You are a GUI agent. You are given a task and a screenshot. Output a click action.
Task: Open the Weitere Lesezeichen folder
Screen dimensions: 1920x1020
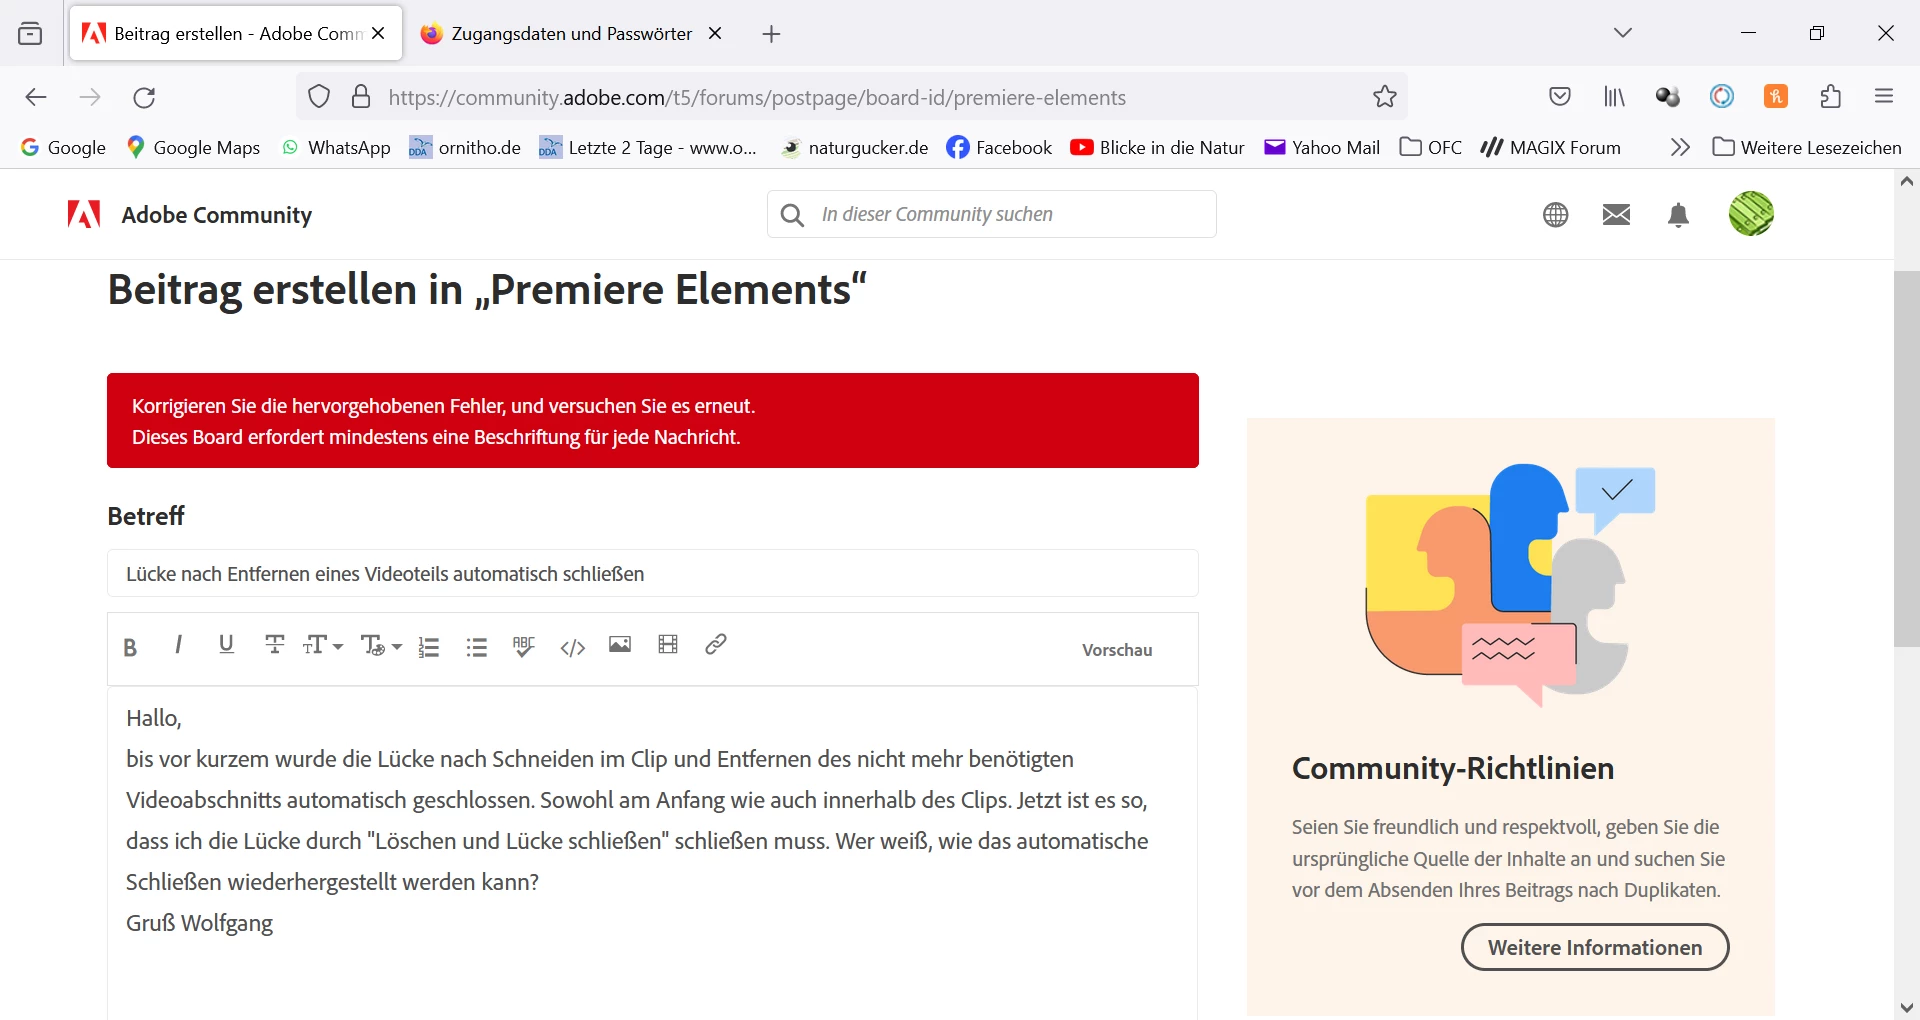click(1807, 148)
